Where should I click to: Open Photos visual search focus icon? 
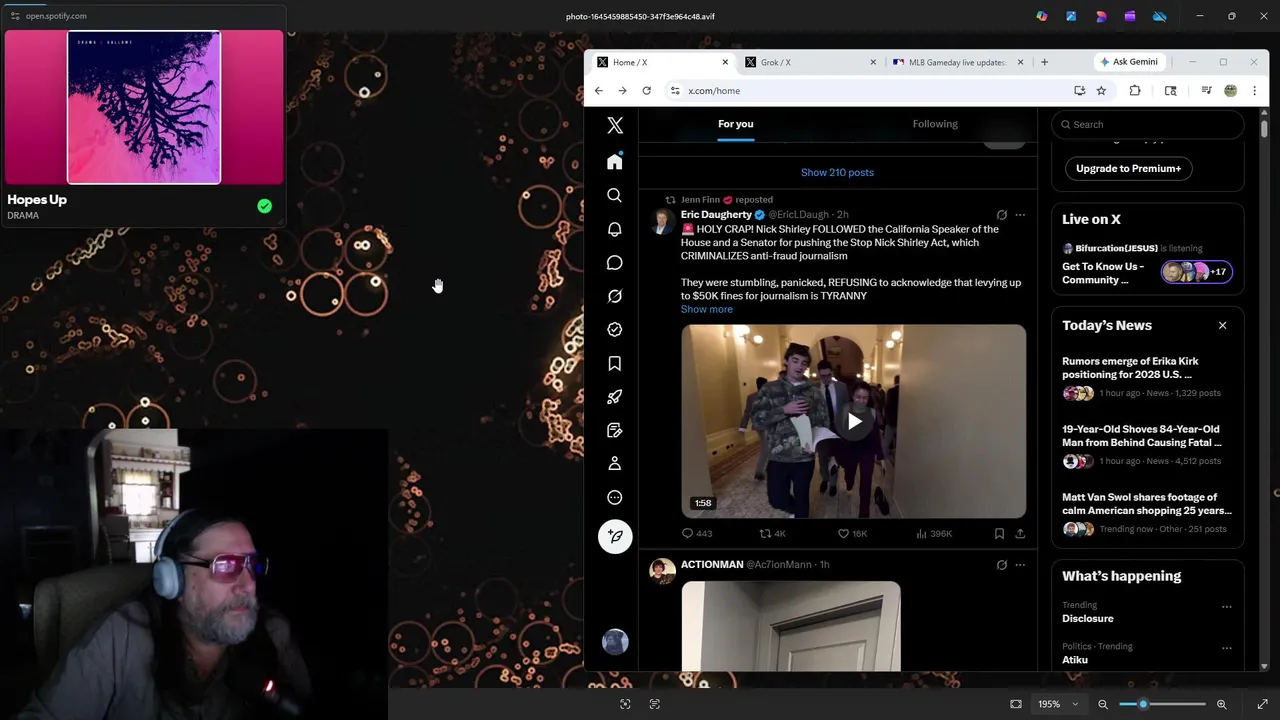625,704
